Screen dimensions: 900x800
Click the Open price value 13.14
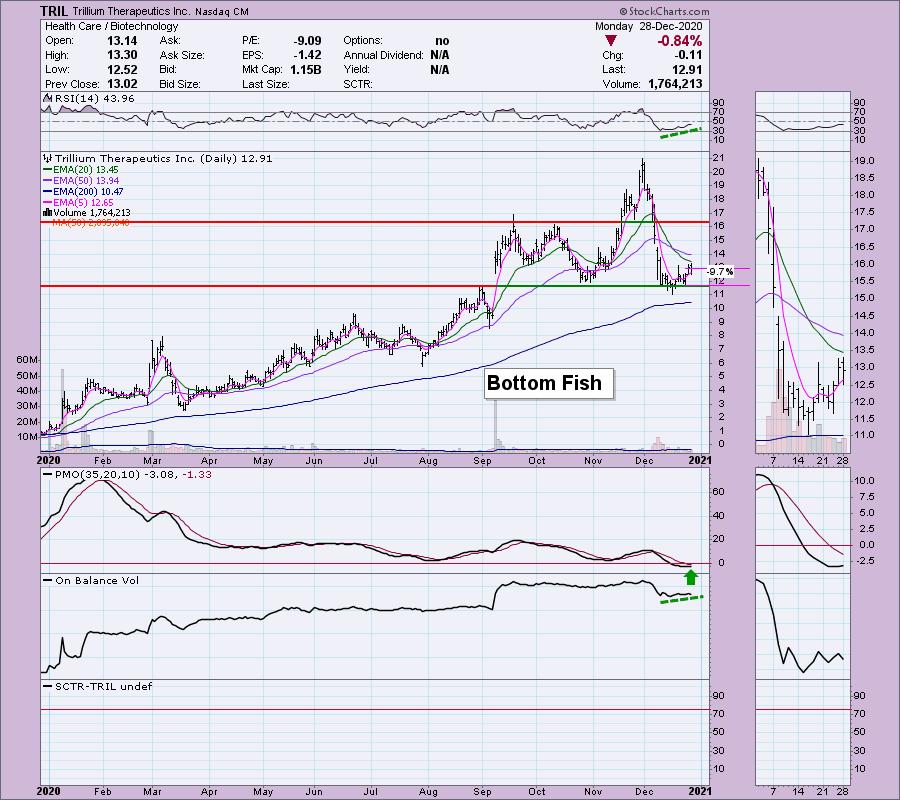122,41
